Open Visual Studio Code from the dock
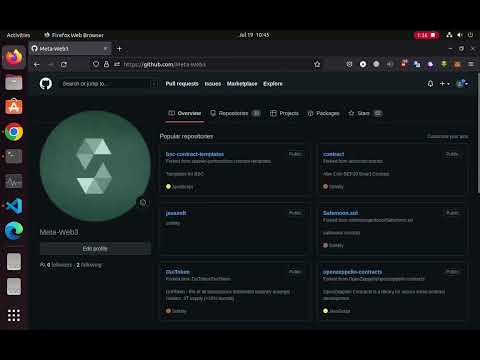 click(x=14, y=206)
